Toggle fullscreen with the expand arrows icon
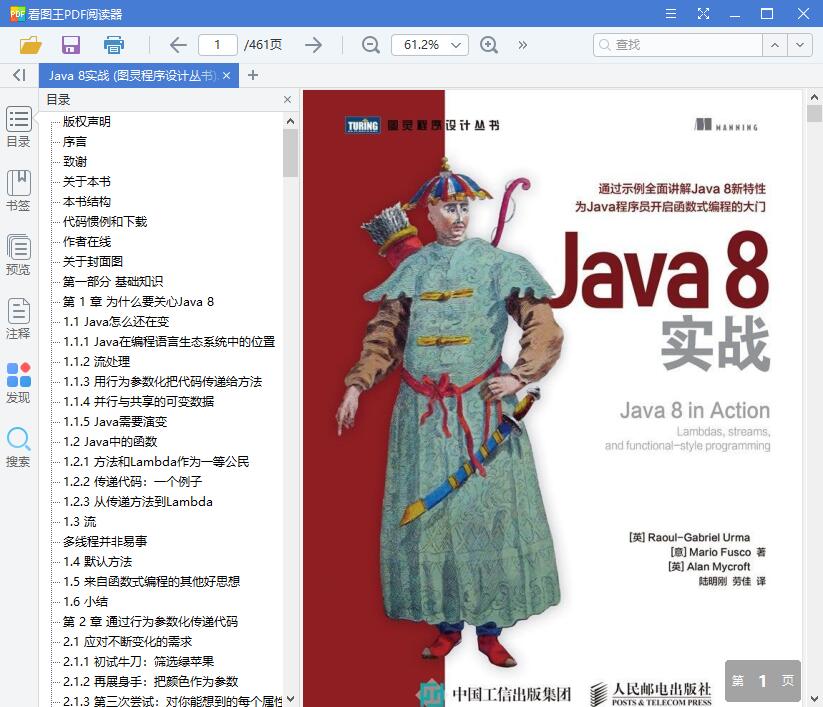This screenshot has width=823, height=707. tap(703, 14)
